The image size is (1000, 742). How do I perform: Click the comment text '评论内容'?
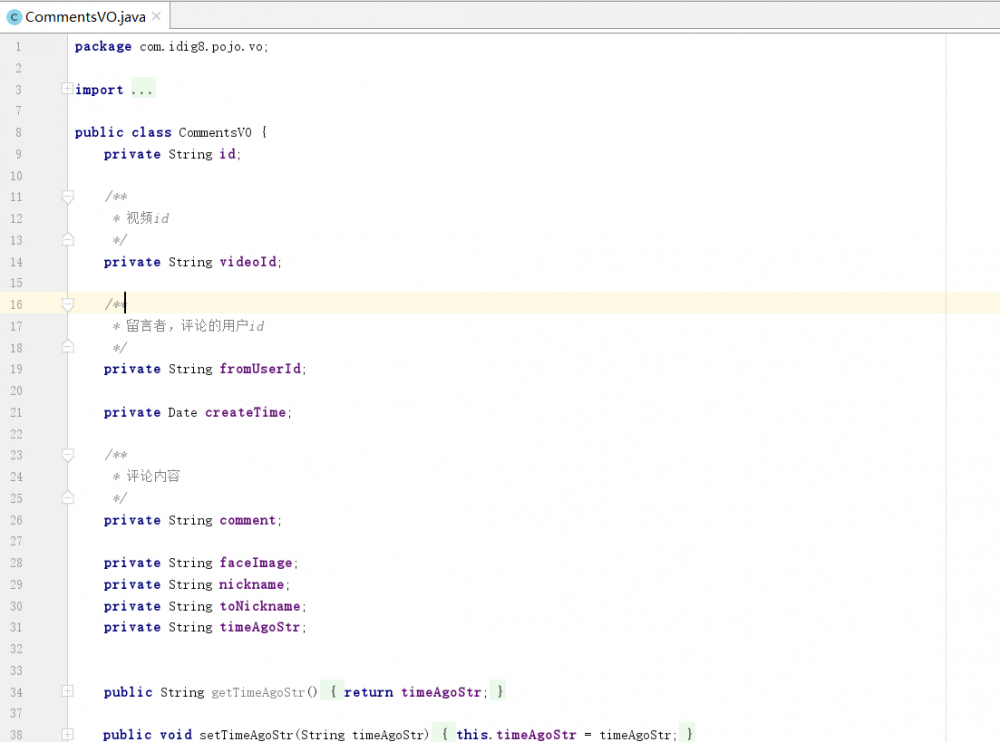click(x=153, y=476)
